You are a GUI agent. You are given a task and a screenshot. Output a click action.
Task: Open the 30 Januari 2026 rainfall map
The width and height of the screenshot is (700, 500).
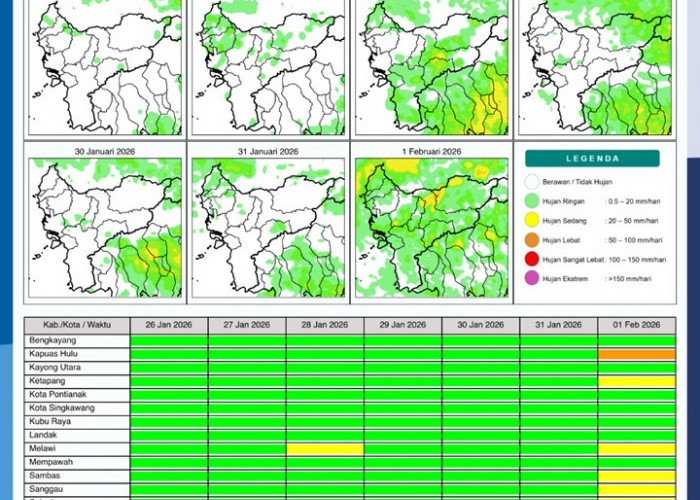pyautogui.click(x=103, y=227)
